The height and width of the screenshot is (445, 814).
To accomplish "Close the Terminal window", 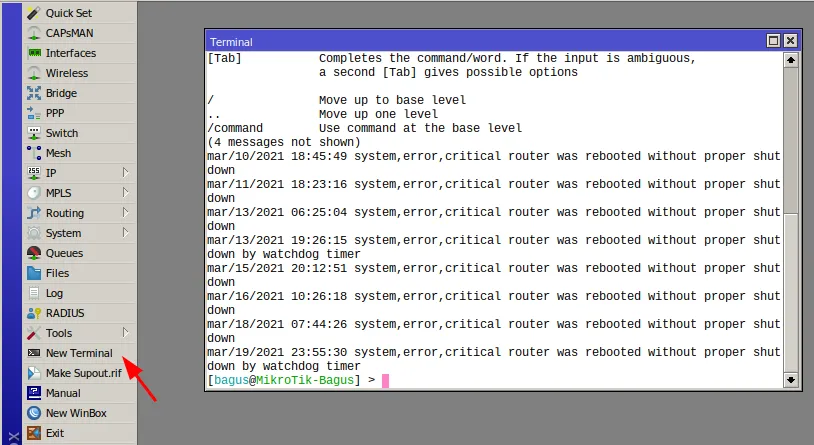I will point(790,41).
